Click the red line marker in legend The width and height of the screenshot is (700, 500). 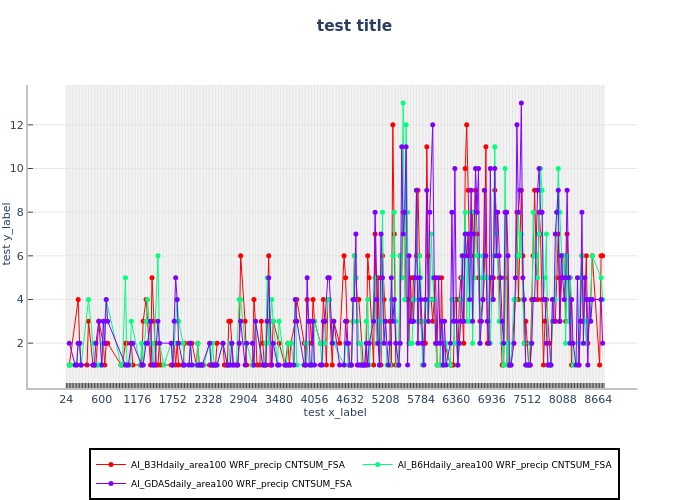coord(110,464)
